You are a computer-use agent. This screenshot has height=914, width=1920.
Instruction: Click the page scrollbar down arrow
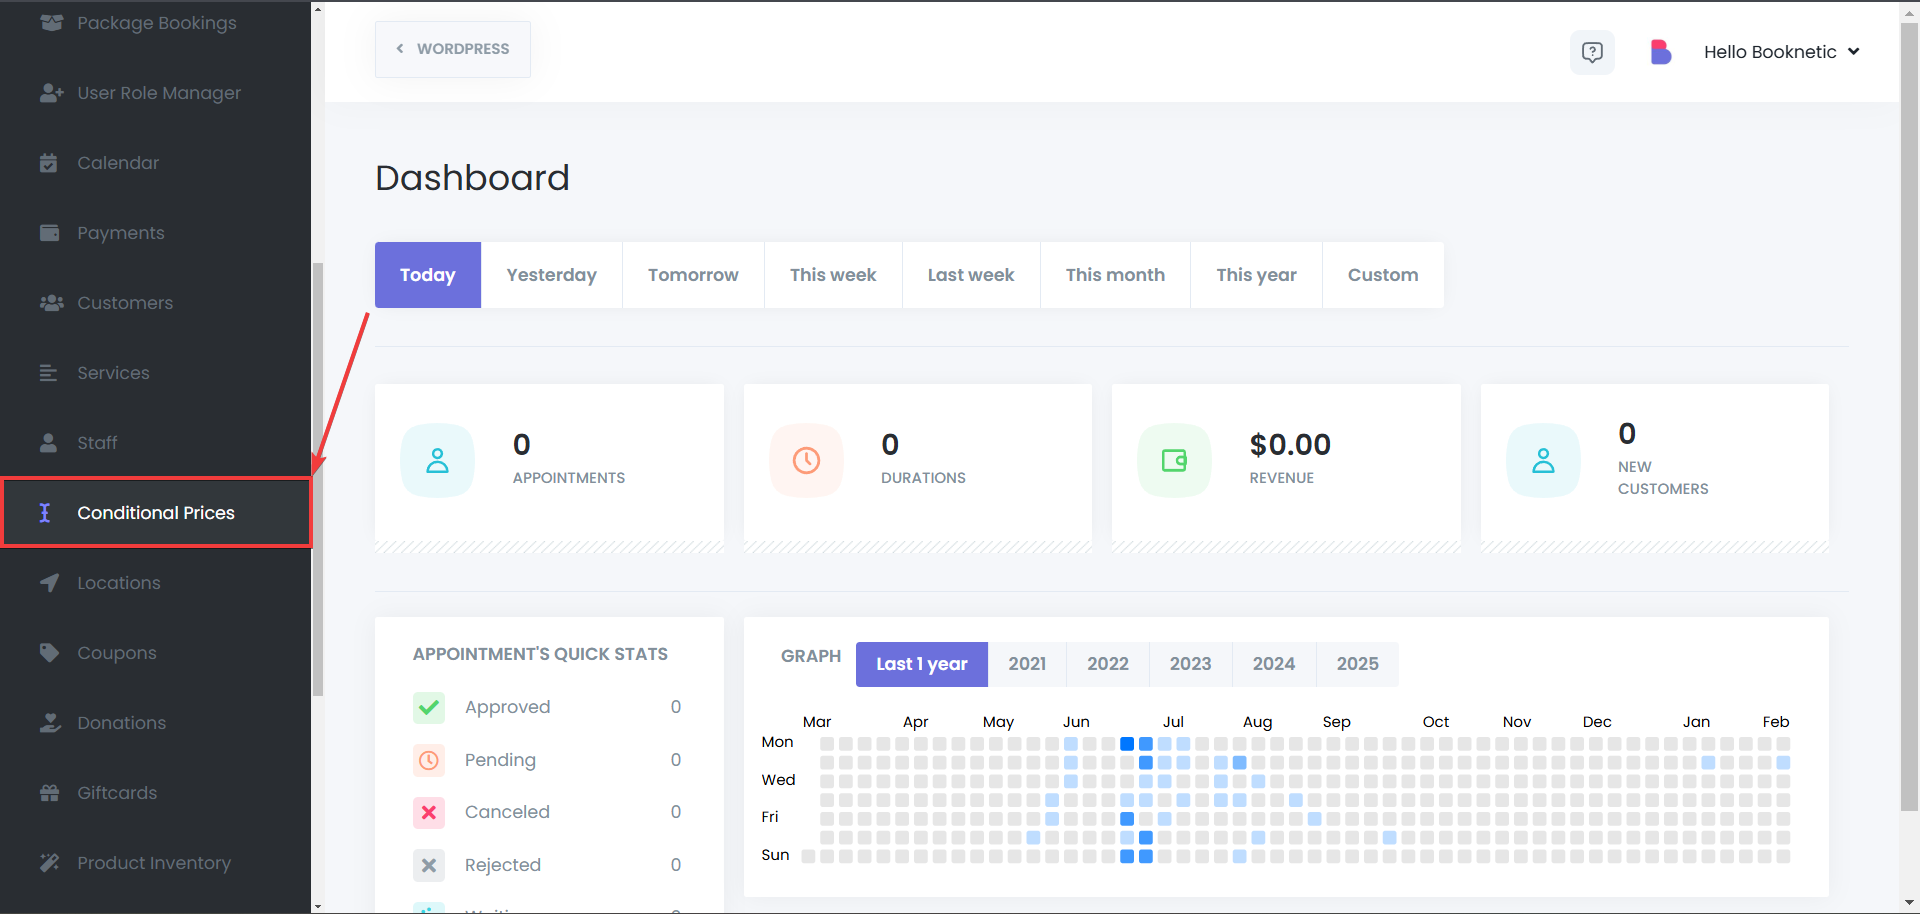tap(1910, 904)
